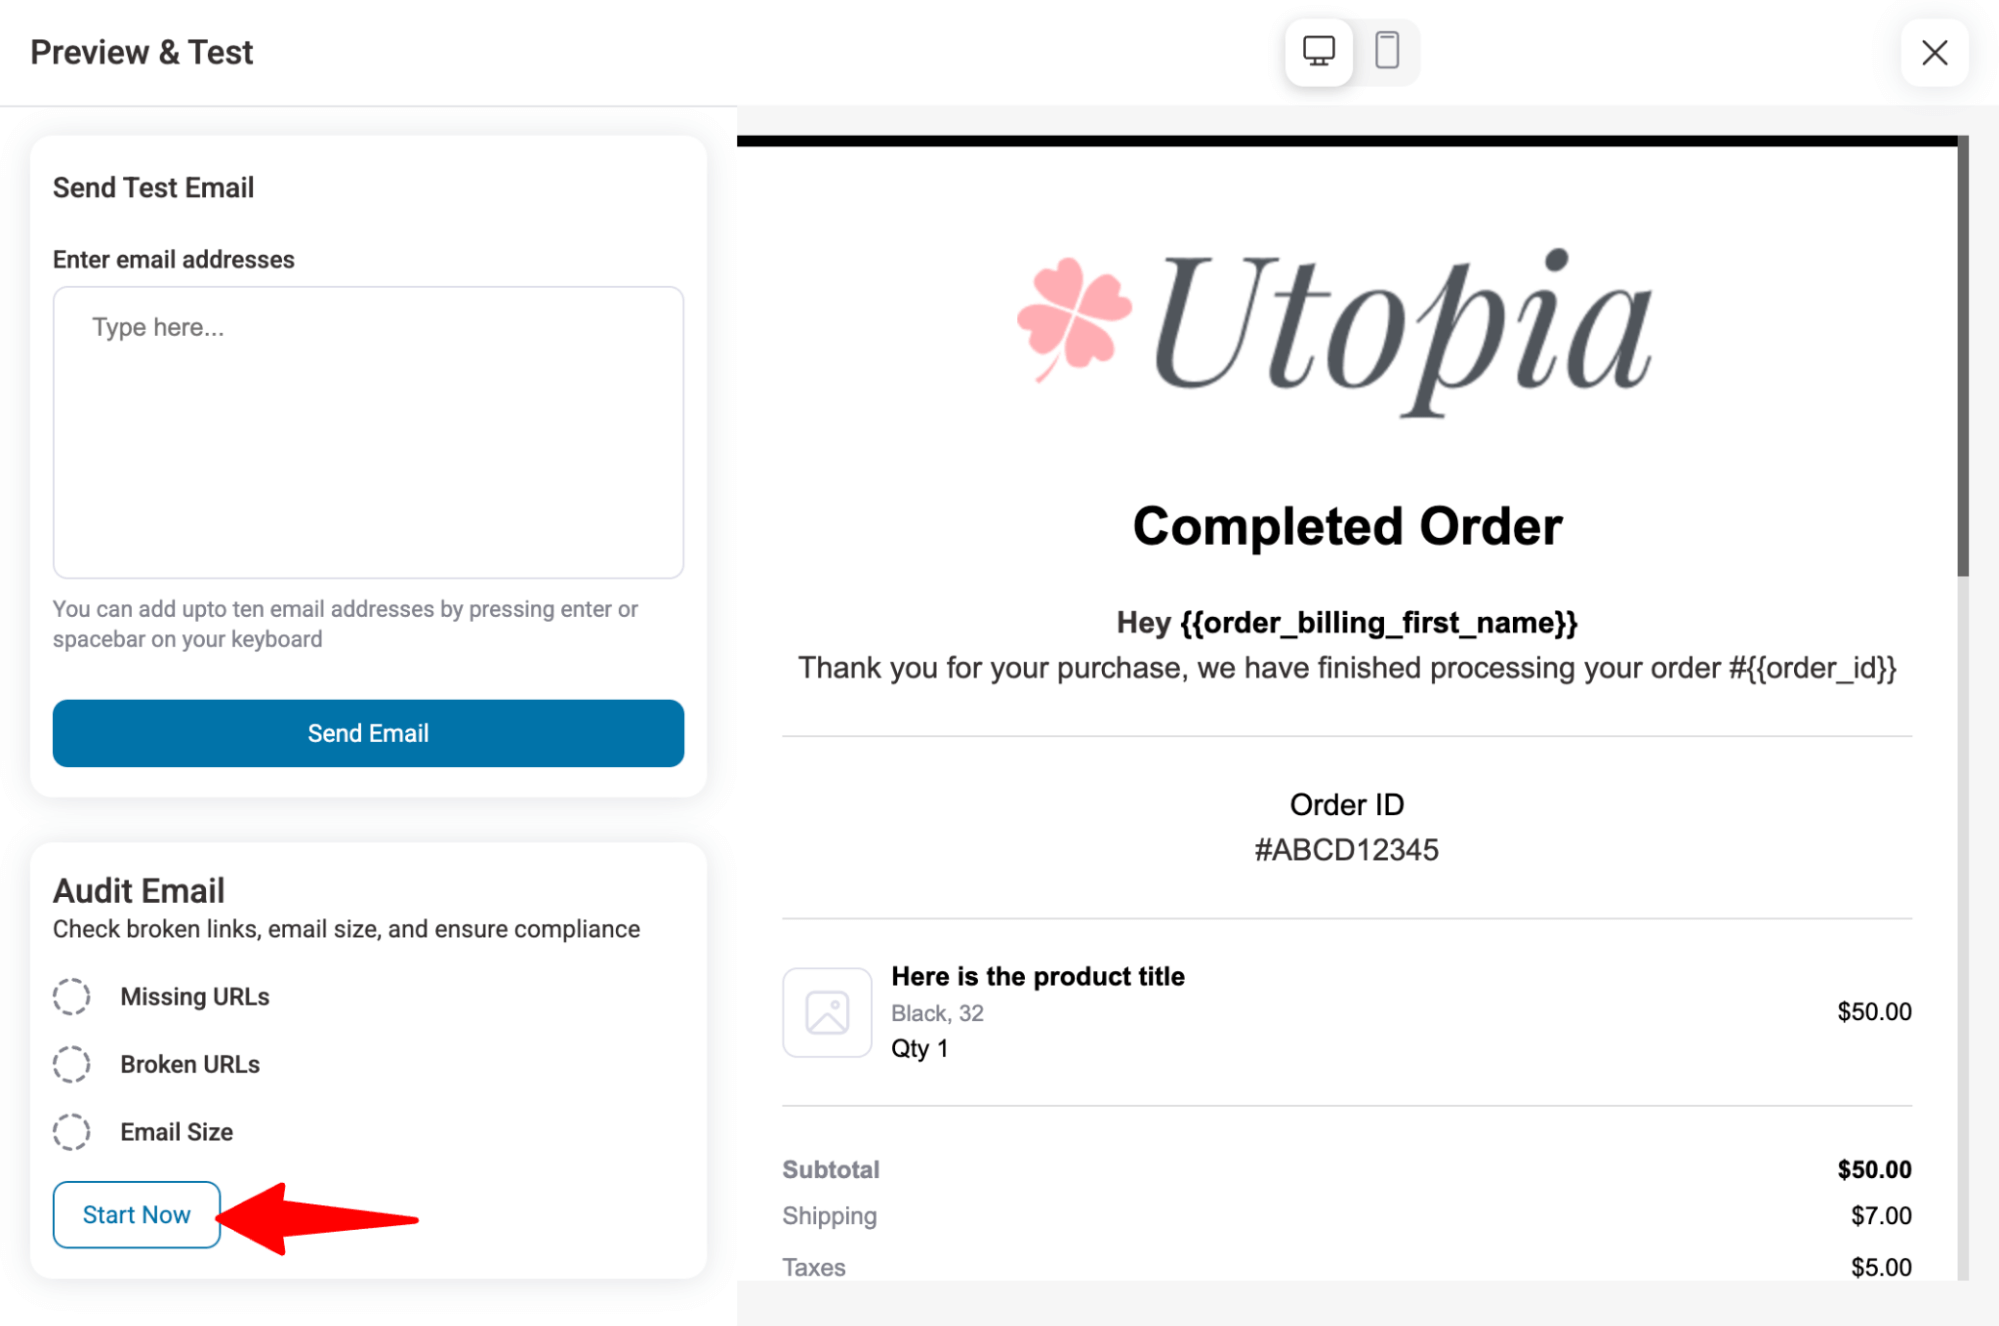Click the product title text

pos(1038,976)
